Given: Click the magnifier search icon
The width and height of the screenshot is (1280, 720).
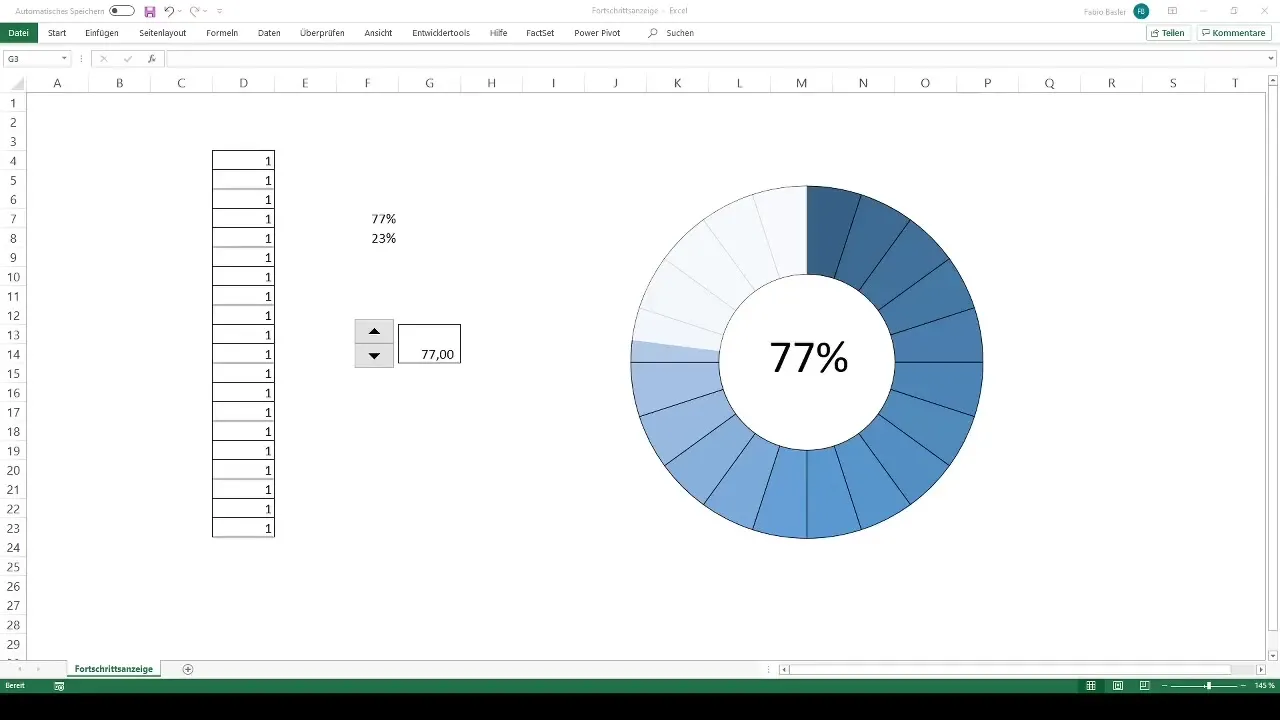Looking at the screenshot, I should coord(653,33).
